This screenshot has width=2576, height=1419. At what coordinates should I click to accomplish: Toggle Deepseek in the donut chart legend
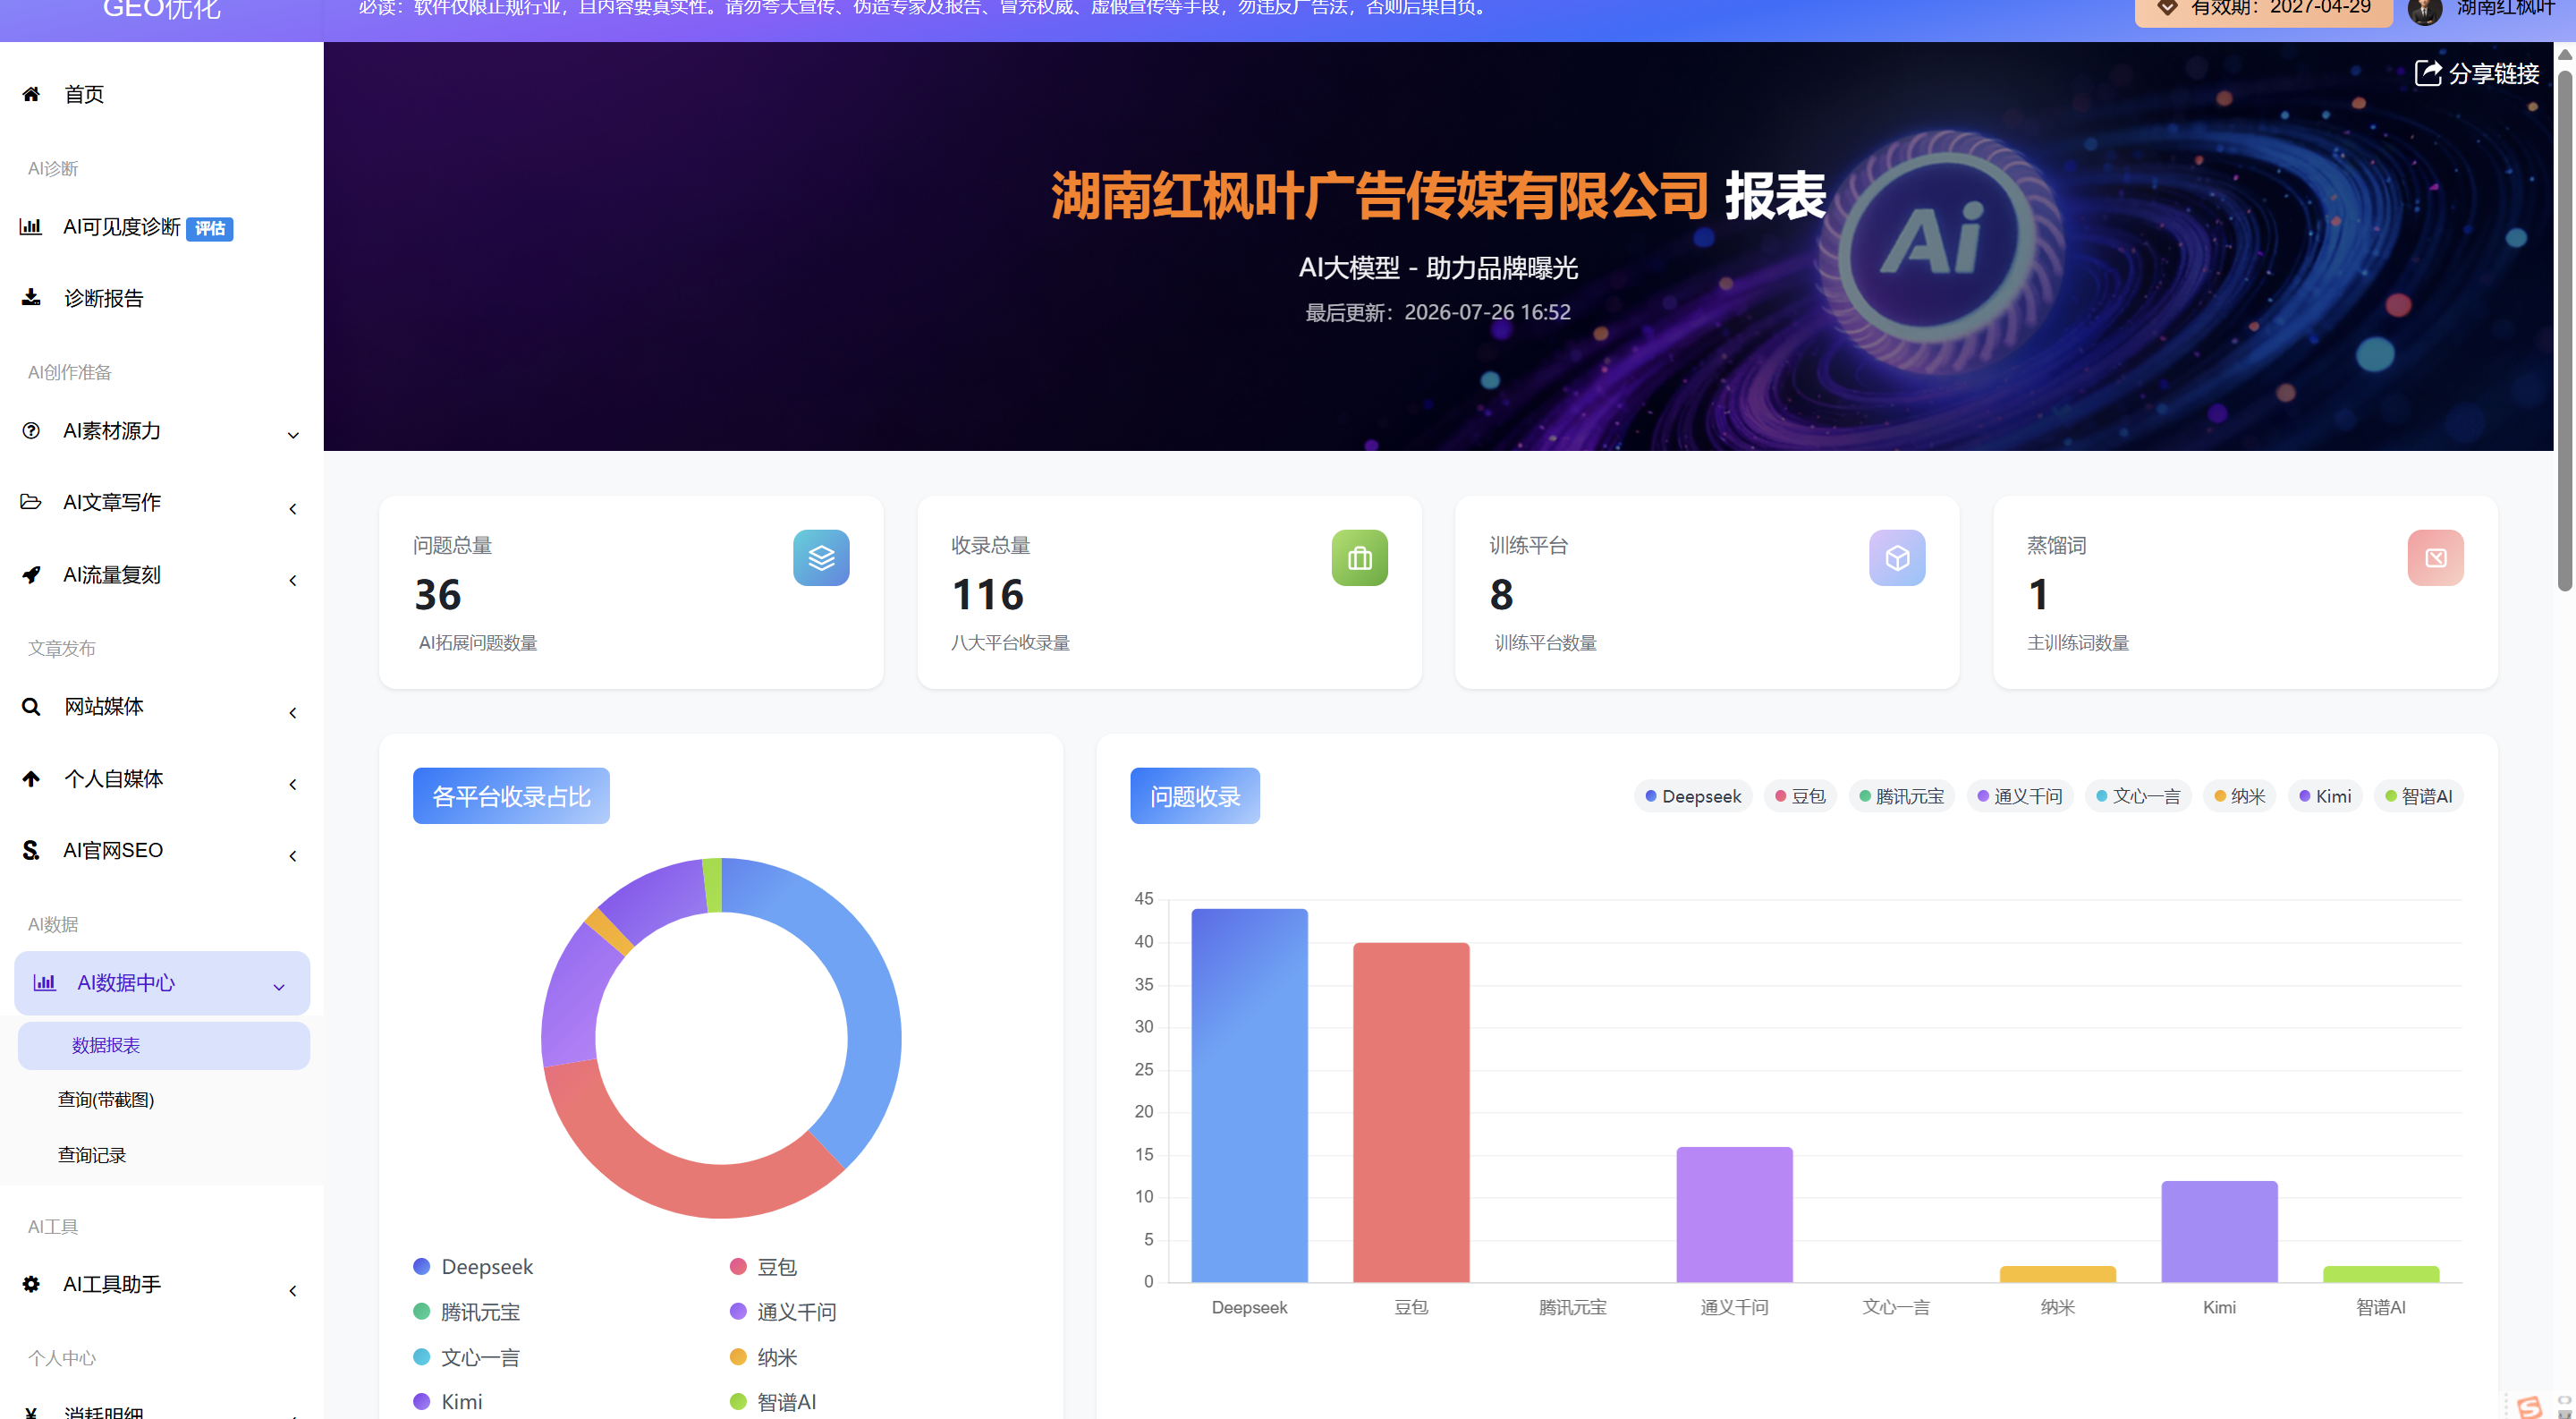click(473, 1266)
